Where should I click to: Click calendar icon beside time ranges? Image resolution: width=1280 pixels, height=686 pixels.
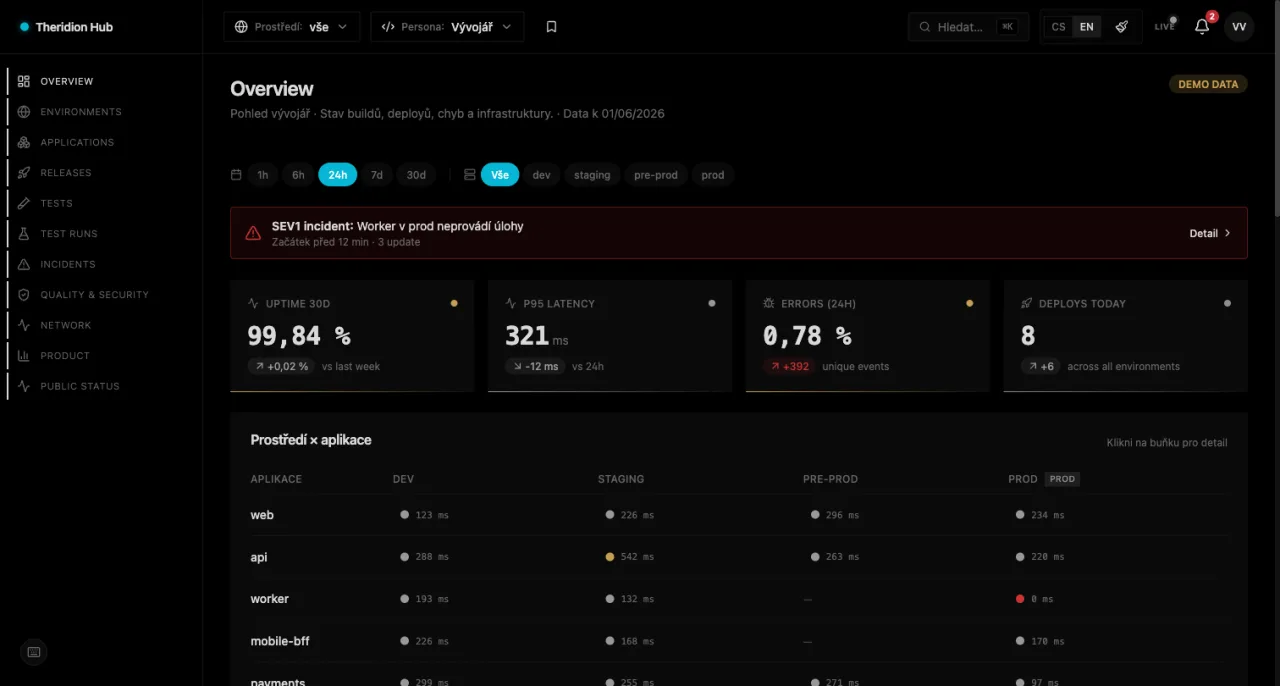point(236,175)
